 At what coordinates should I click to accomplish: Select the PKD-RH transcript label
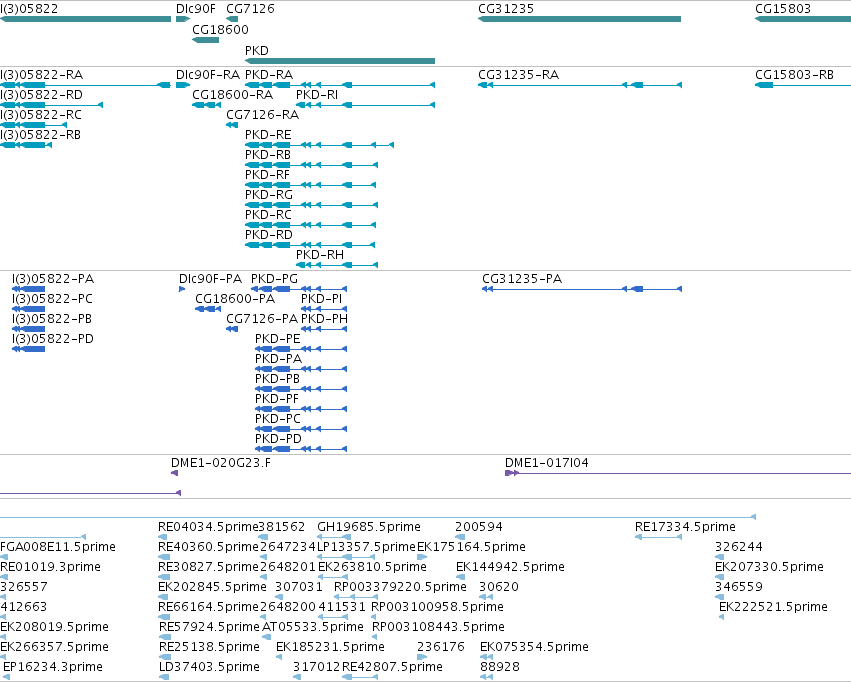320,254
